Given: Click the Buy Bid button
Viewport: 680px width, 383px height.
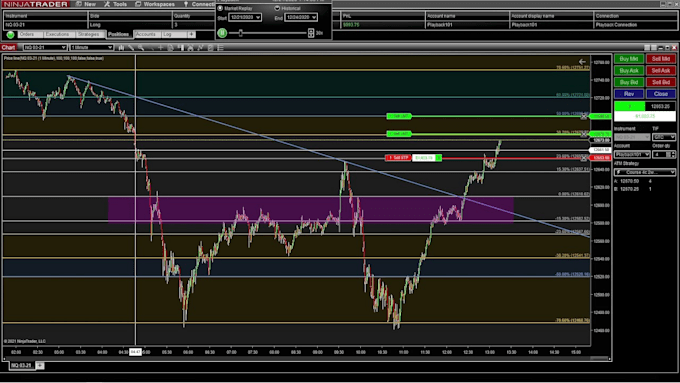Looking at the screenshot, I should (629, 82).
